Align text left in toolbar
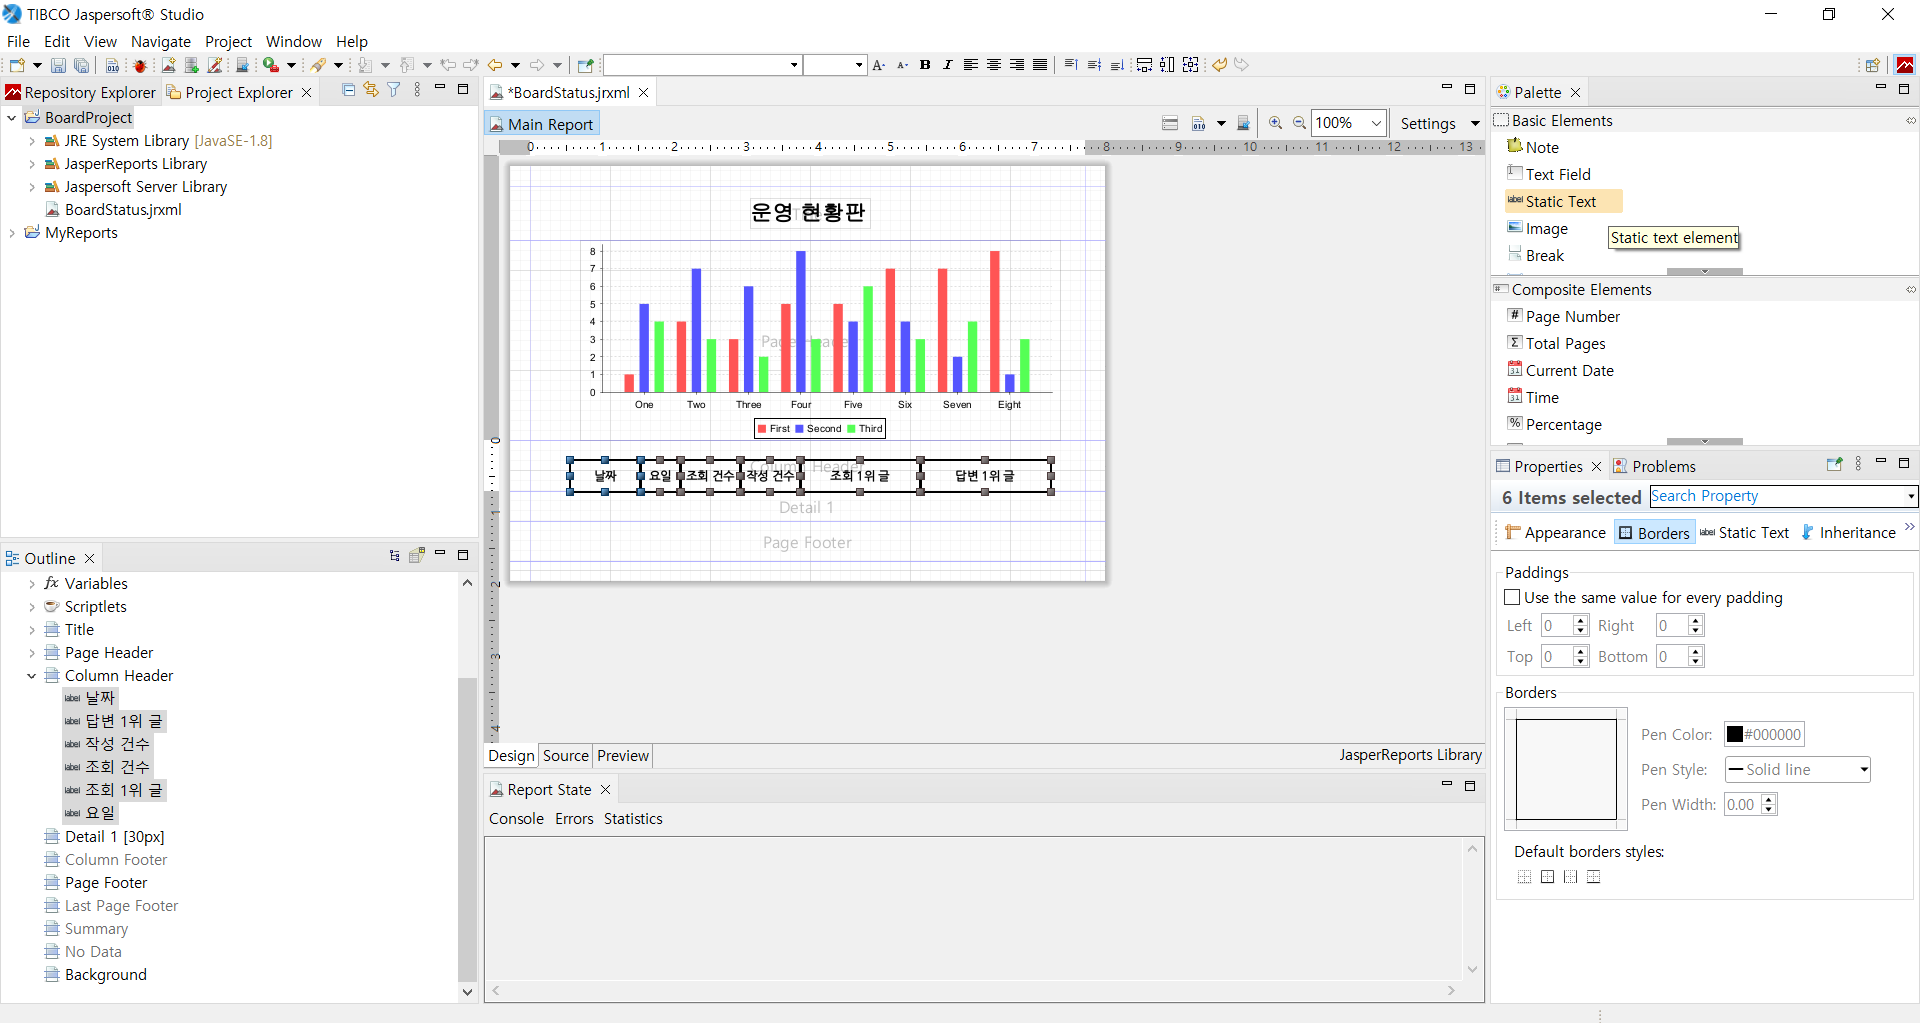 (971, 65)
